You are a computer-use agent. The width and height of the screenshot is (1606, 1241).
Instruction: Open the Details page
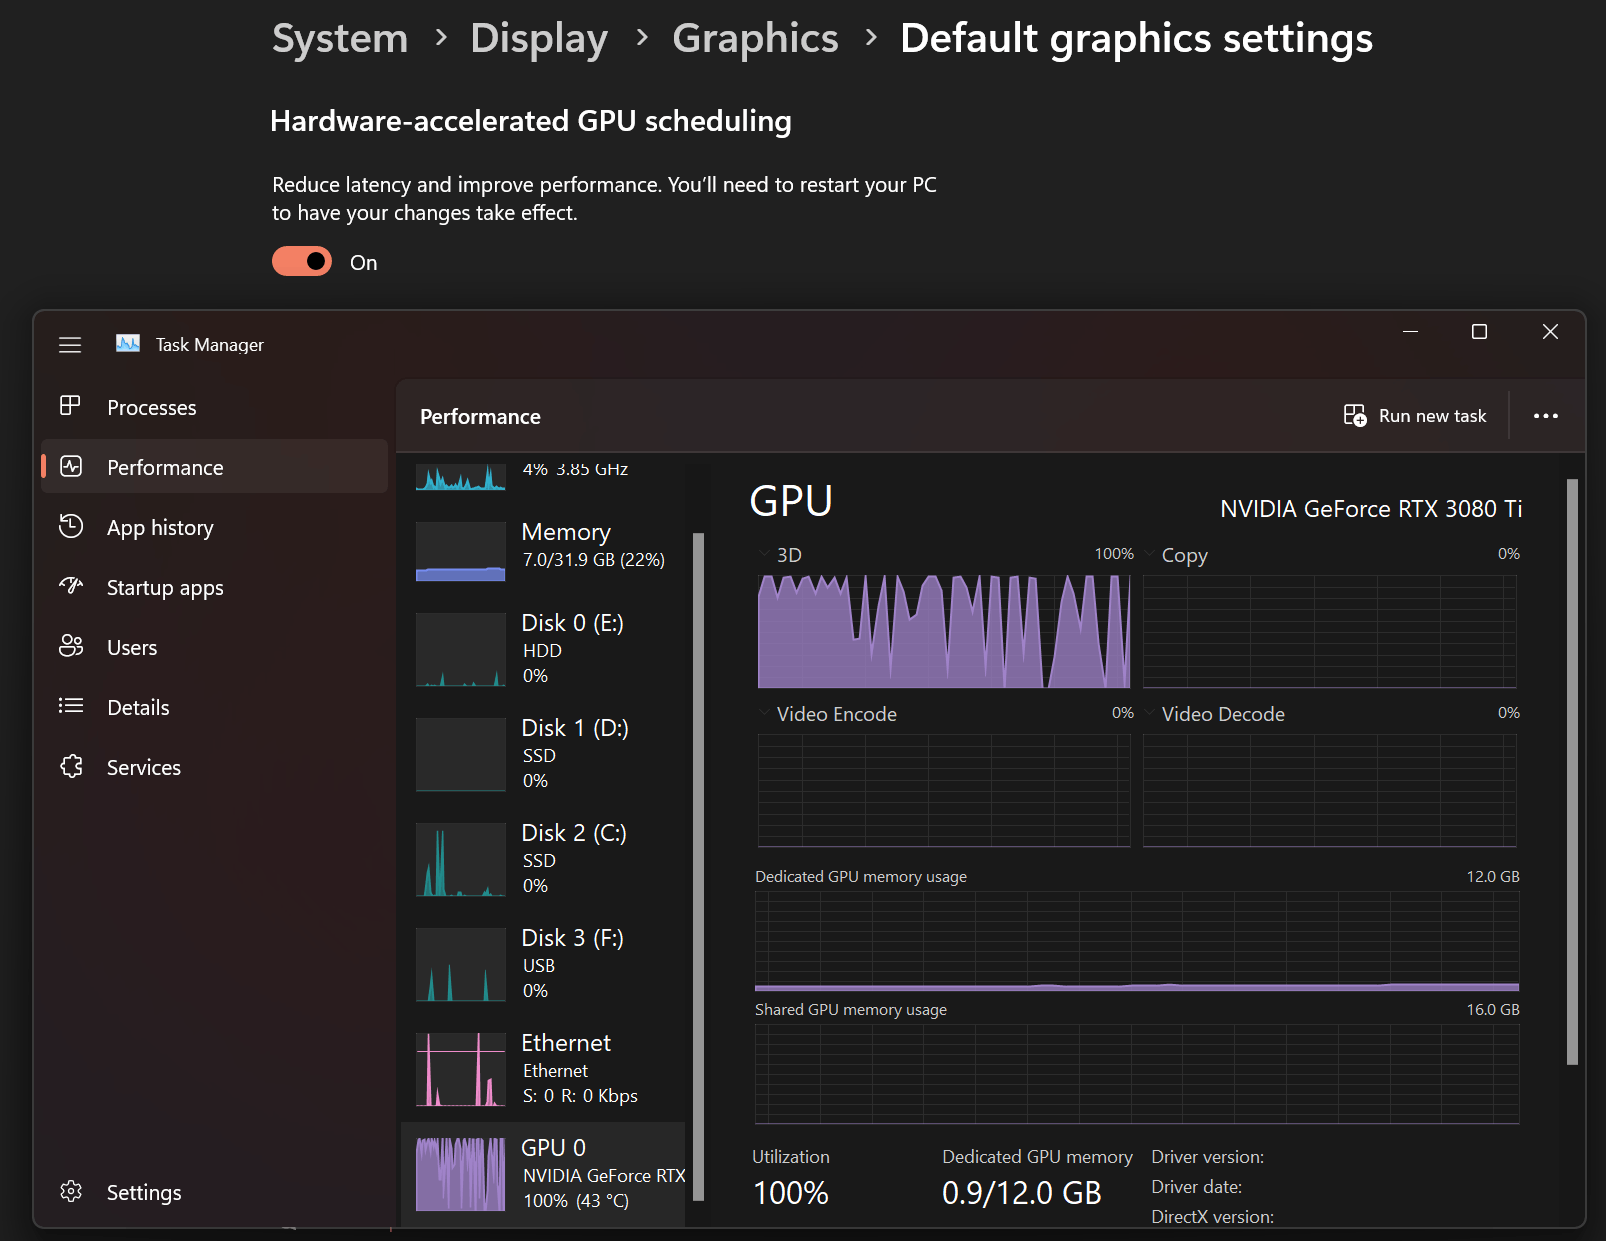click(x=138, y=708)
